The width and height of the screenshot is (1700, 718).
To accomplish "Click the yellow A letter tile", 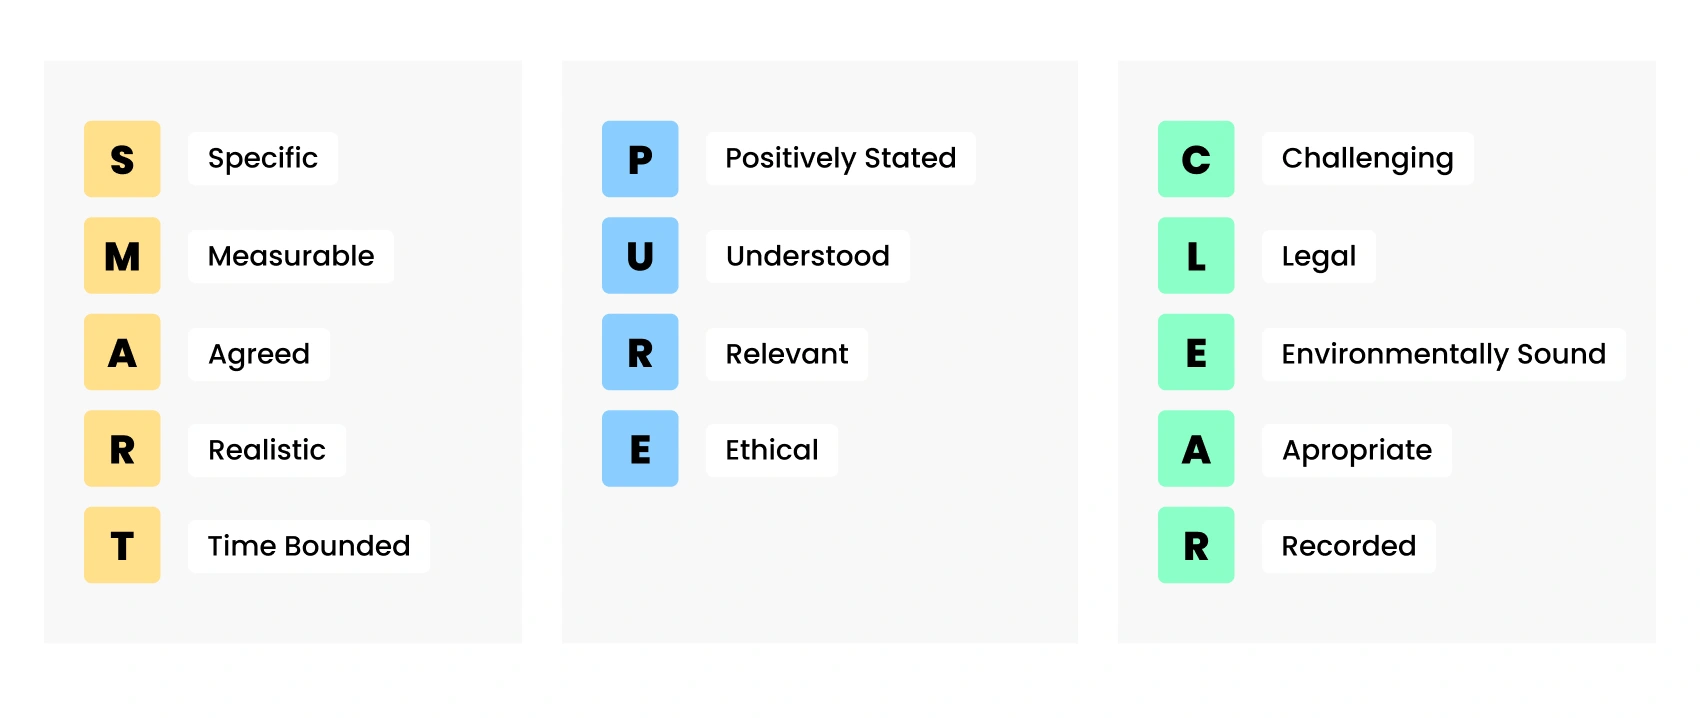I will [x=122, y=352].
